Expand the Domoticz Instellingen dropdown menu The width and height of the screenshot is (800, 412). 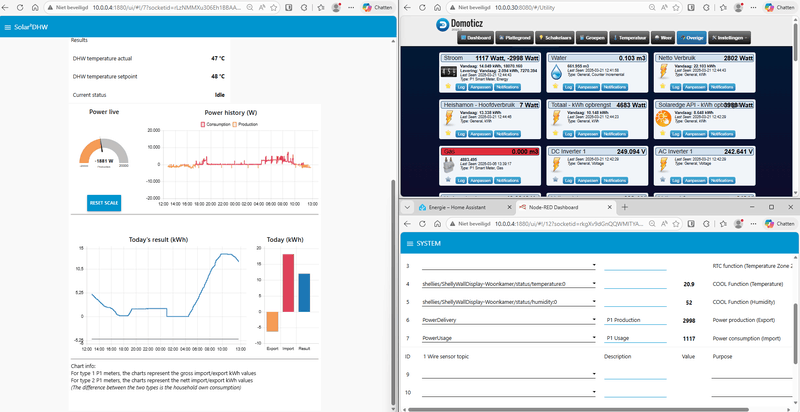[730, 38]
